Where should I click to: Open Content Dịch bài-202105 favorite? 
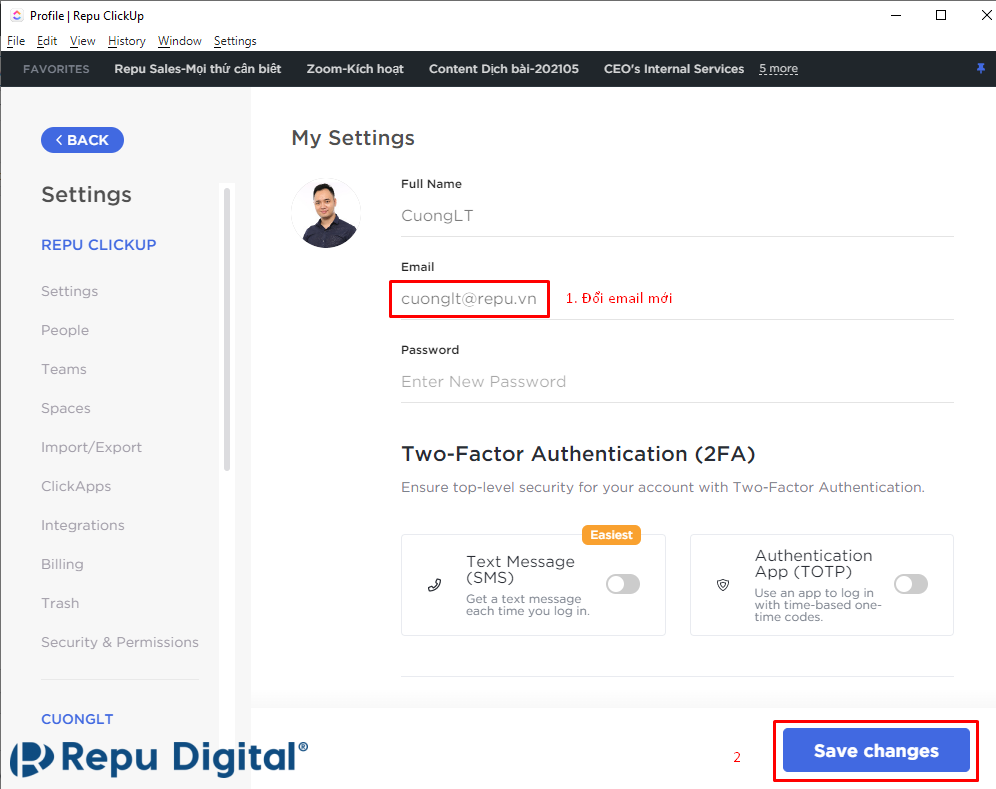coord(504,69)
